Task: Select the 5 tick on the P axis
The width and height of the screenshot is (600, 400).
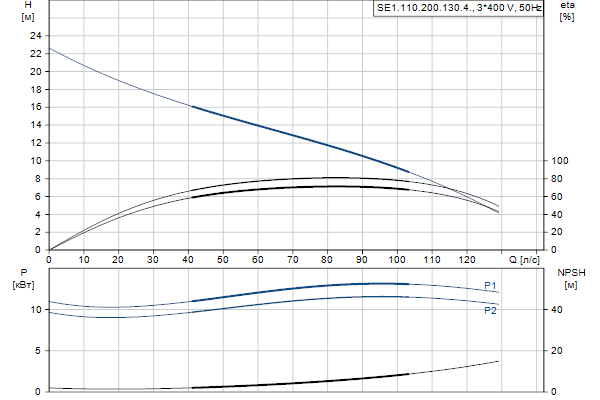Action: point(38,351)
